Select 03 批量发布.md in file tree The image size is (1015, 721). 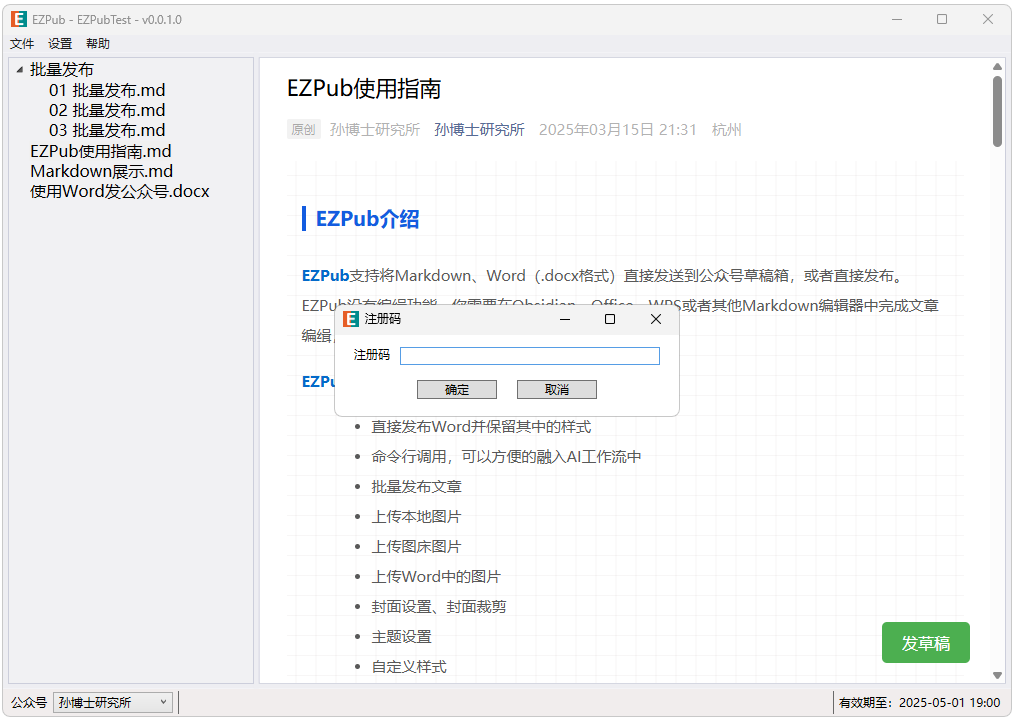pyautogui.click(x=107, y=130)
